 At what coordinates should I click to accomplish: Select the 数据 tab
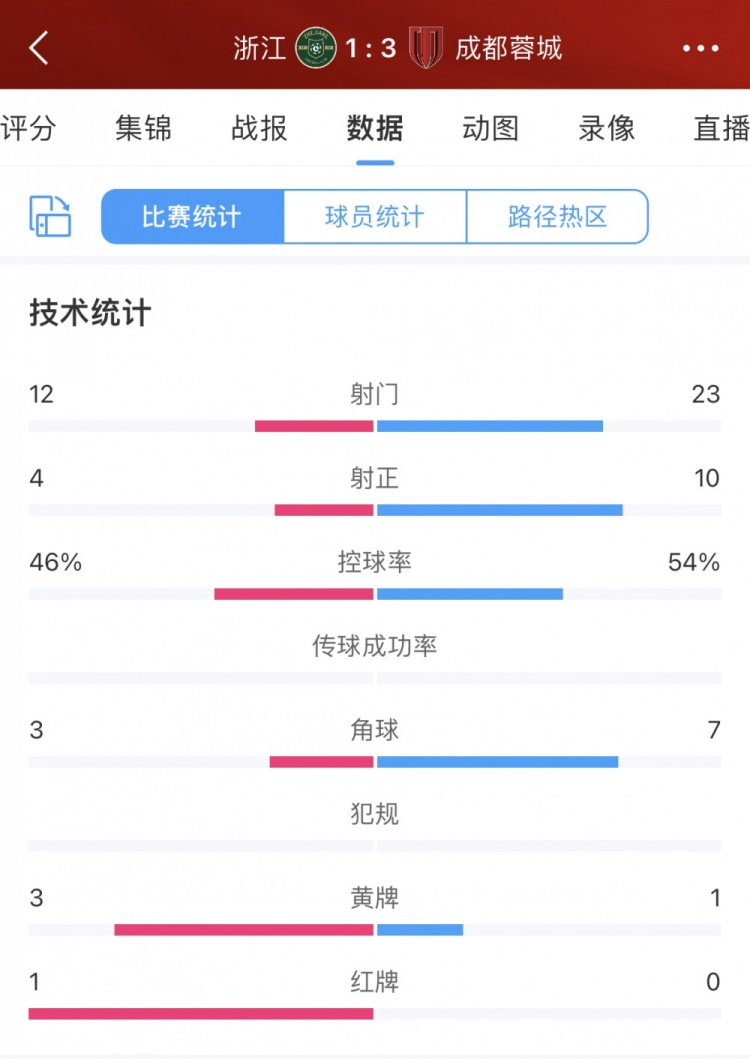pyautogui.click(x=375, y=128)
